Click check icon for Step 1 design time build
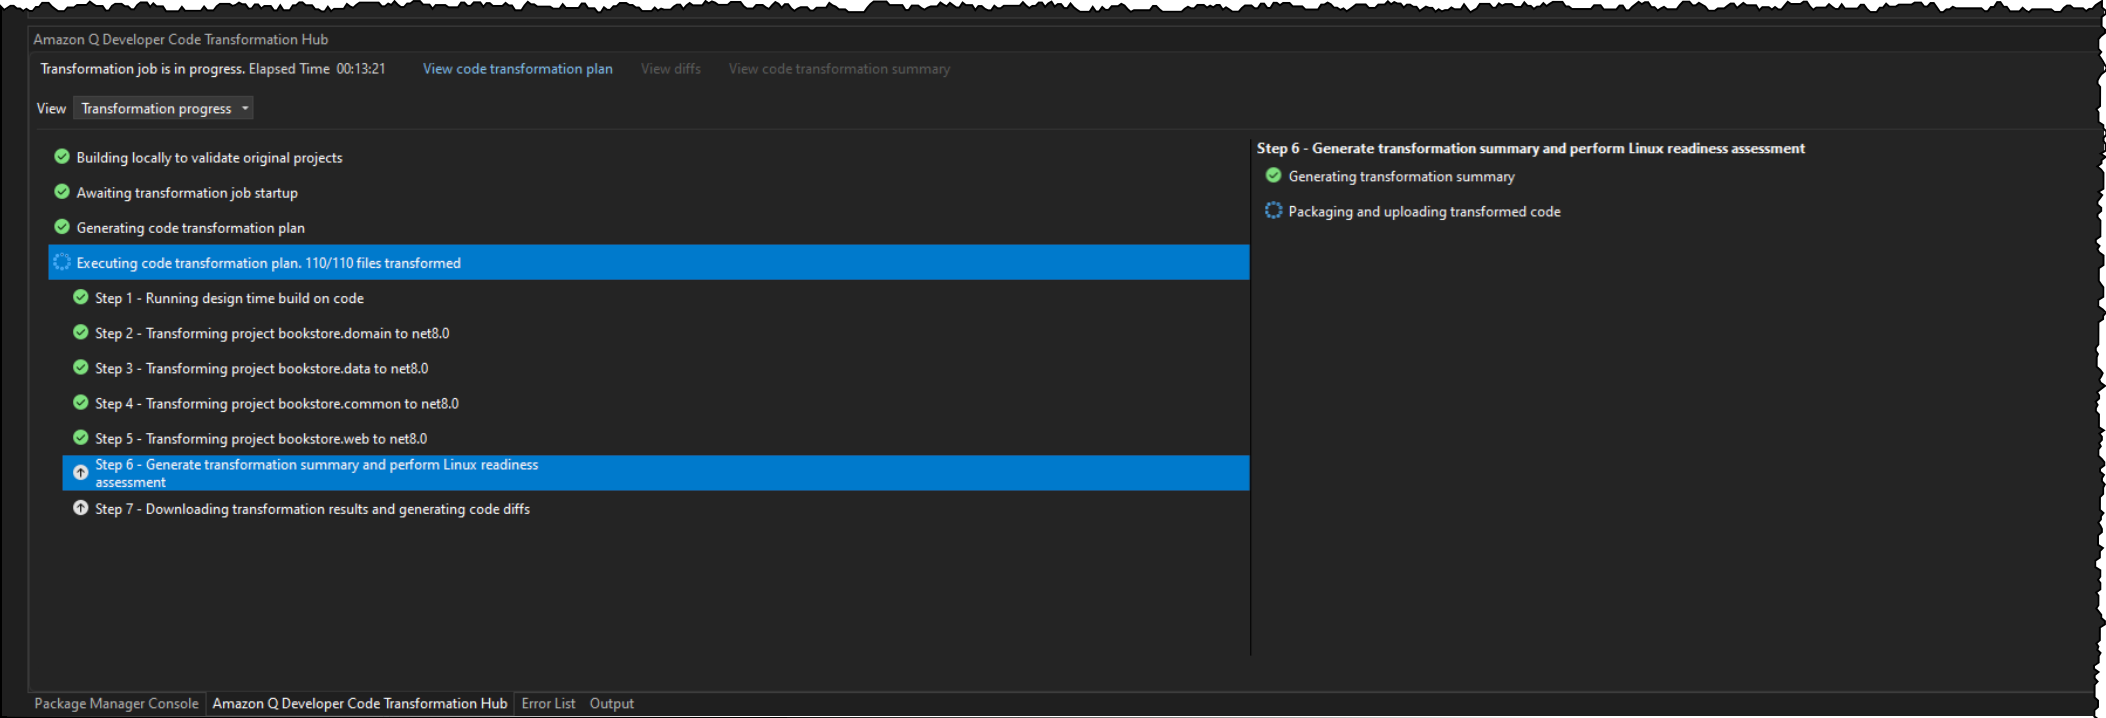Image resolution: width=2106 pixels, height=718 pixels. pos(81,297)
